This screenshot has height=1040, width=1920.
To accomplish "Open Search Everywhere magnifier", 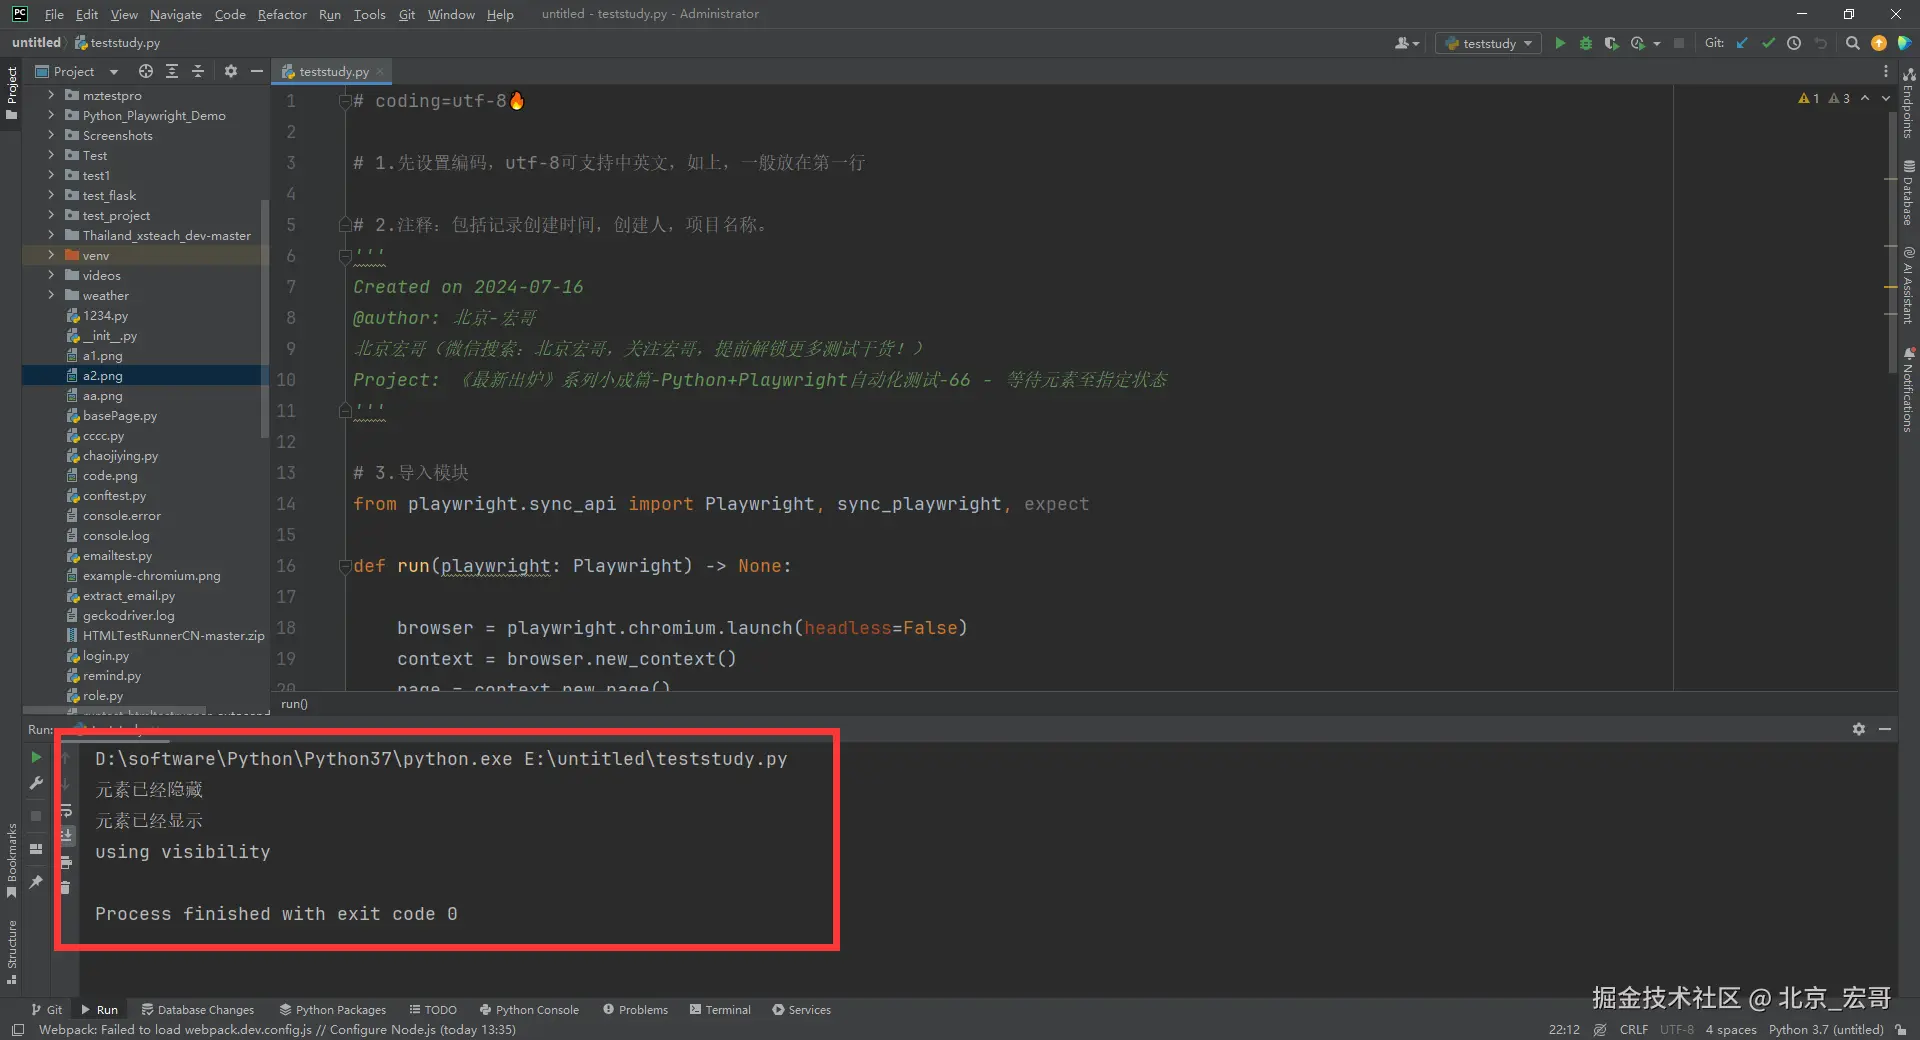I will (x=1853, y=43).
